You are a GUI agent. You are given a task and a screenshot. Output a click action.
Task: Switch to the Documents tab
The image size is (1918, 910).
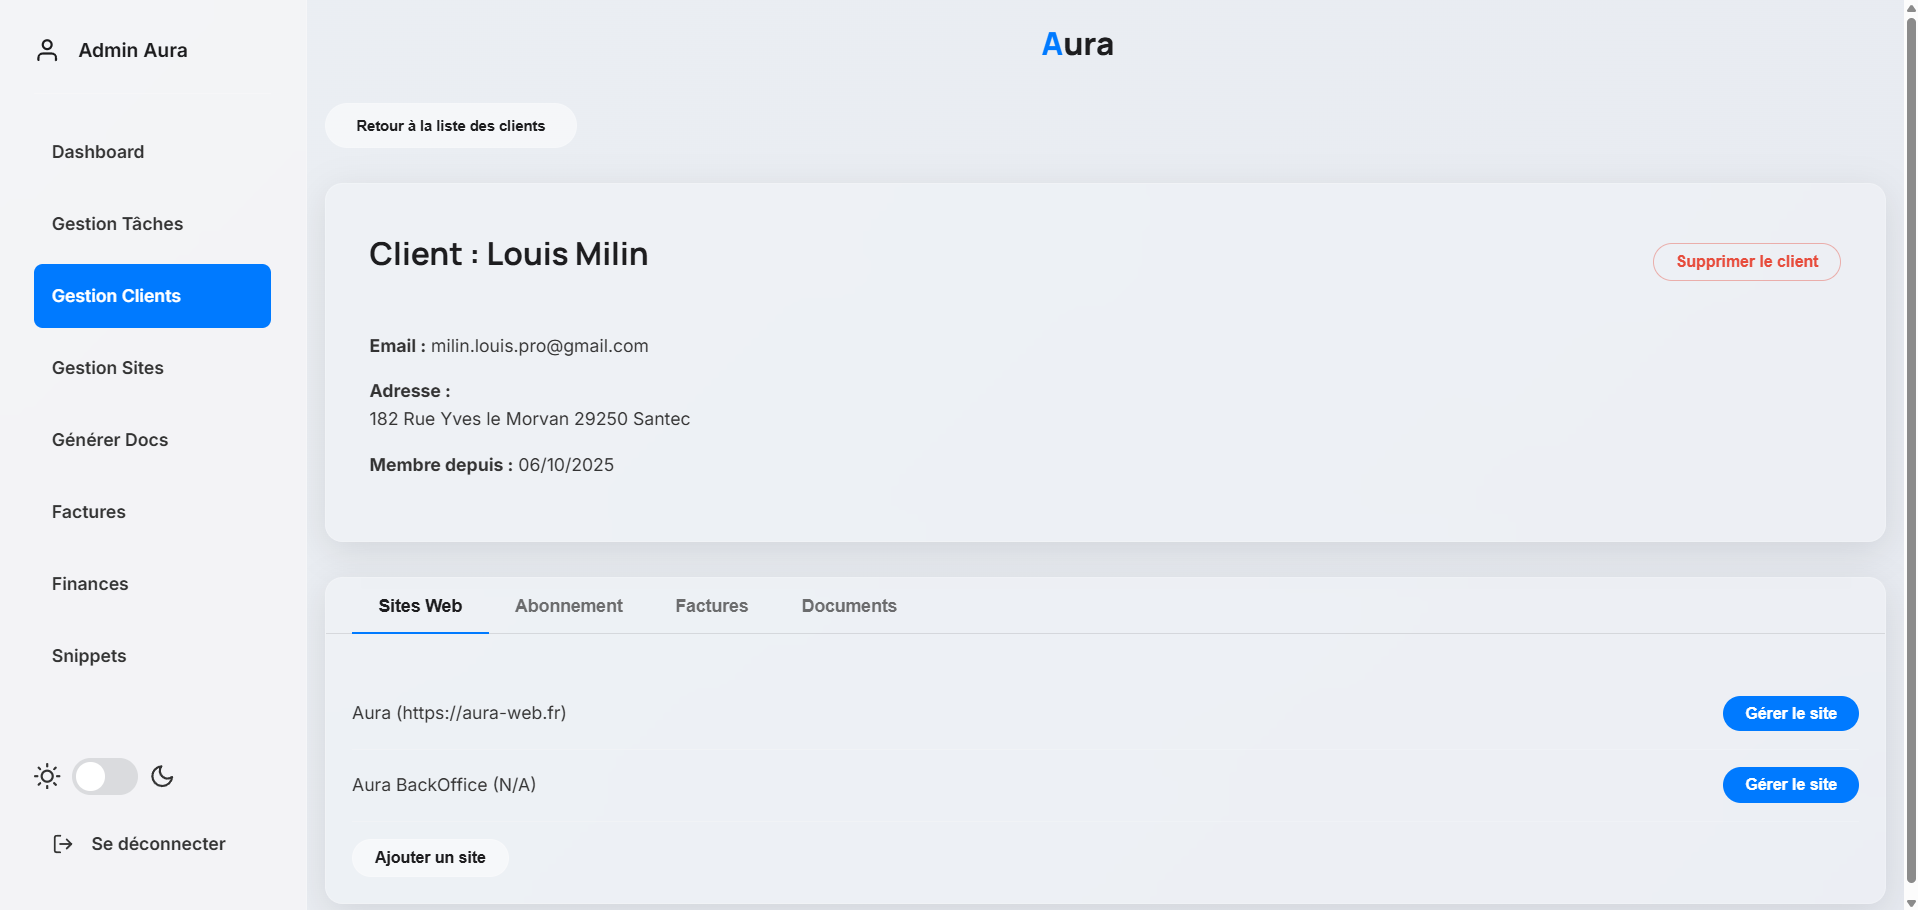(848, 605)
